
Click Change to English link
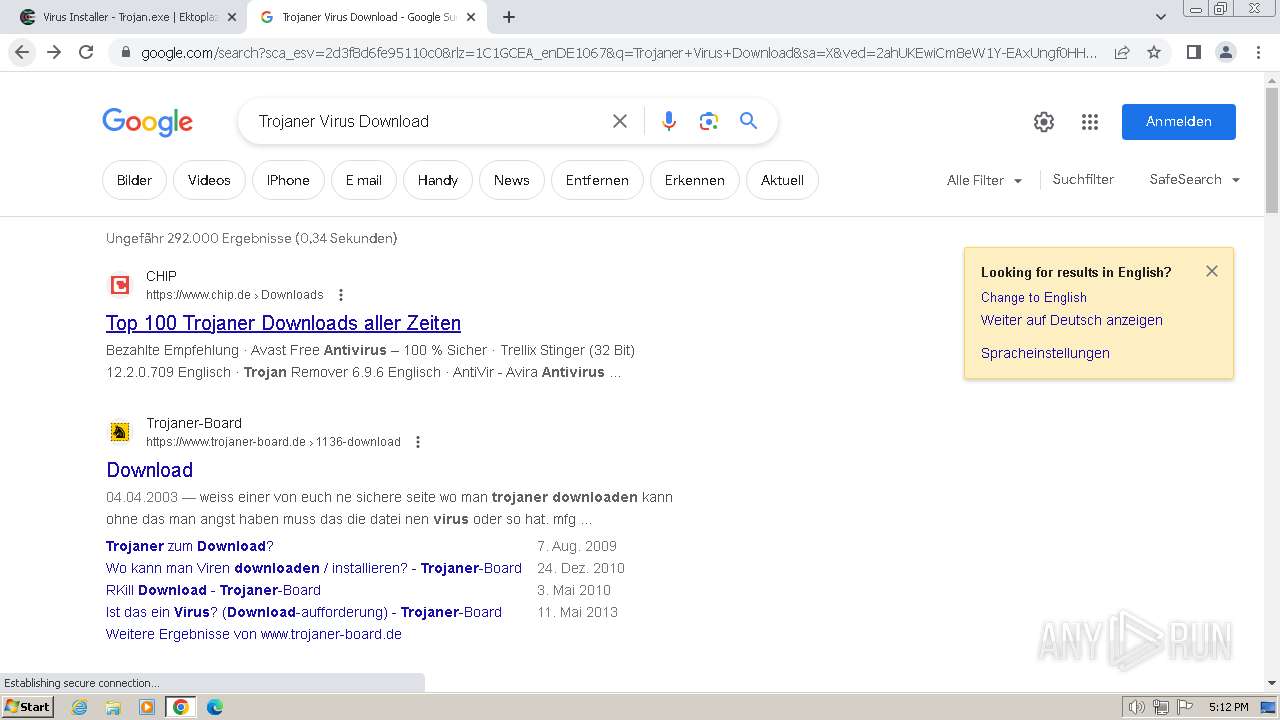click(x=1034, y=297)
